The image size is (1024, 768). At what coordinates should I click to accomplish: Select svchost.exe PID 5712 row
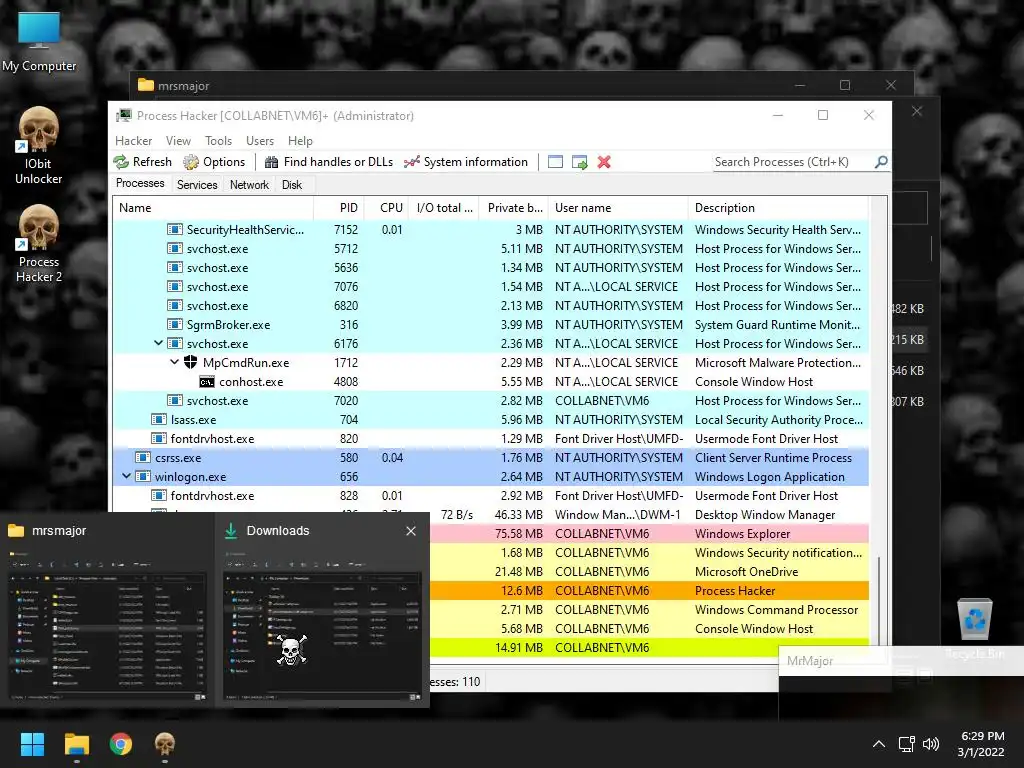click(490, 249)
